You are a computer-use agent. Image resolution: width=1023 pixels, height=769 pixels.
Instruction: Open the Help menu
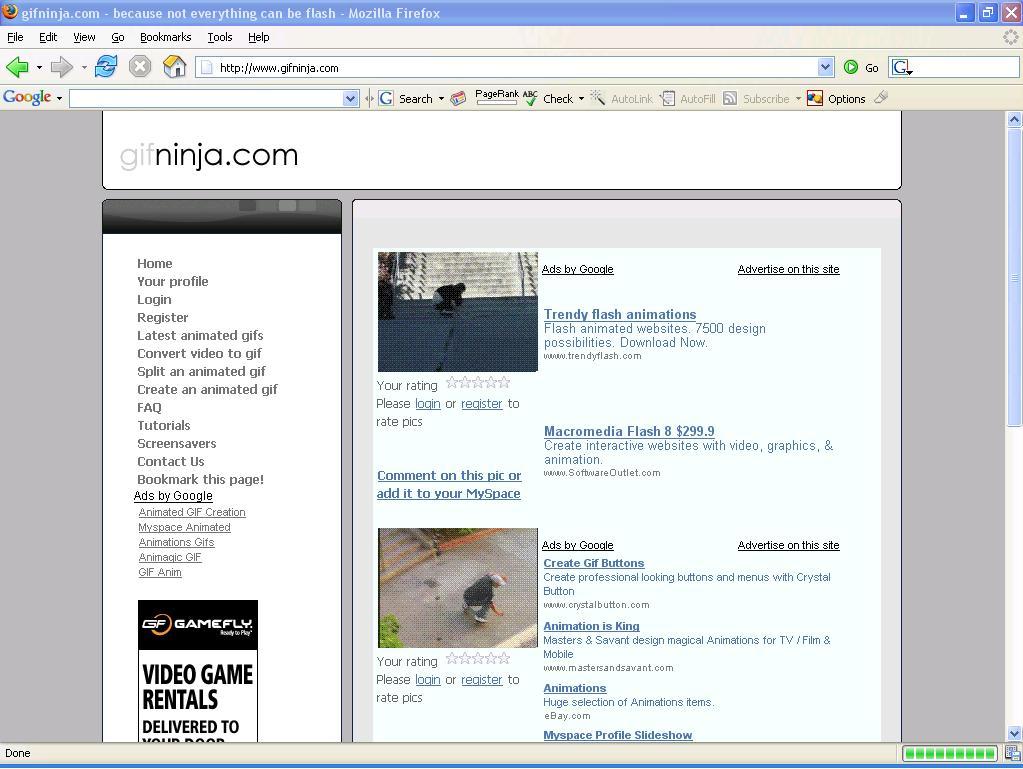(x=258, y=37)
